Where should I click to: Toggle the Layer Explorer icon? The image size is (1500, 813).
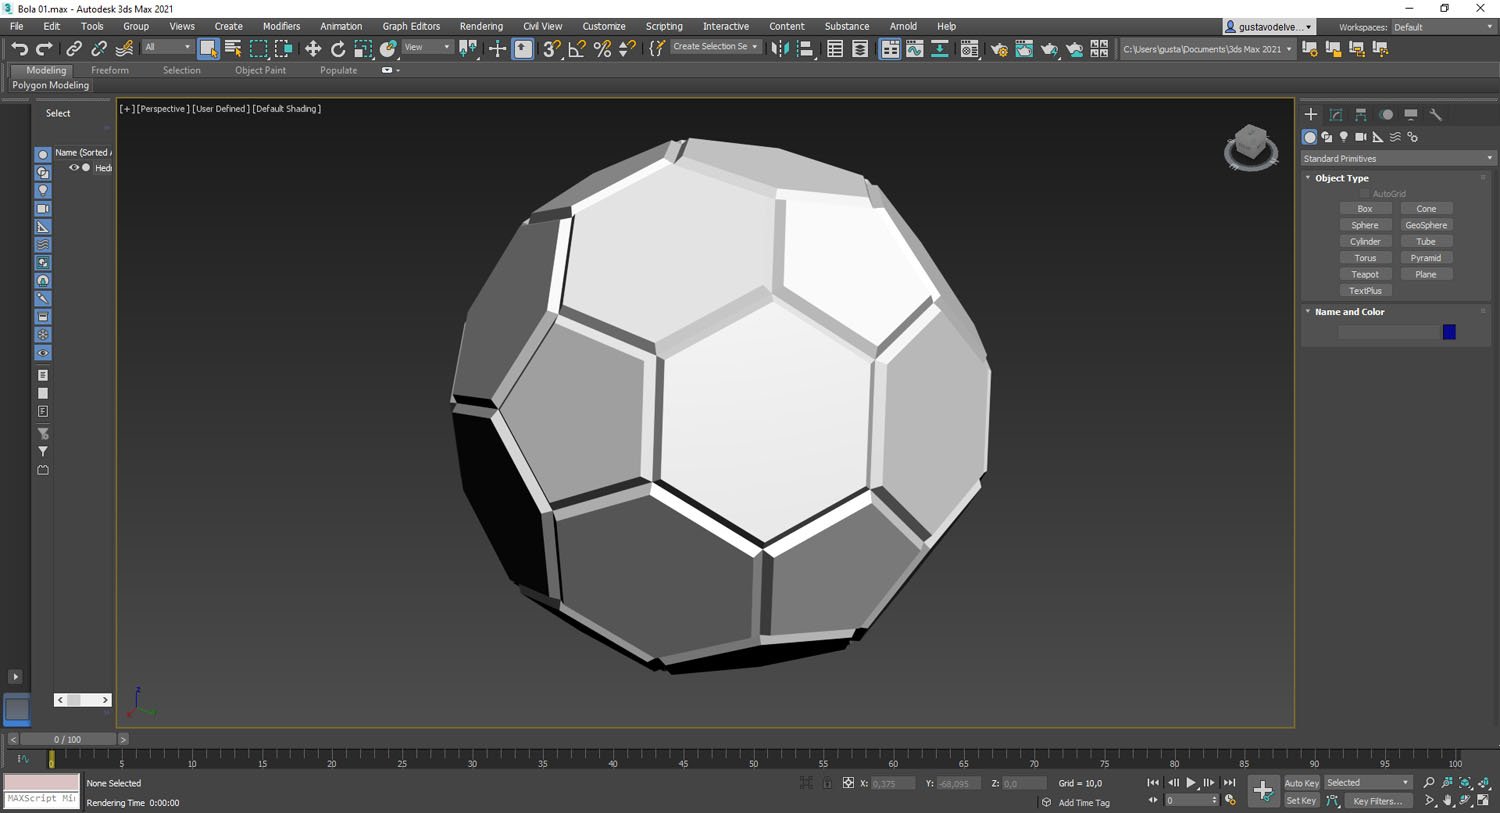860,48
